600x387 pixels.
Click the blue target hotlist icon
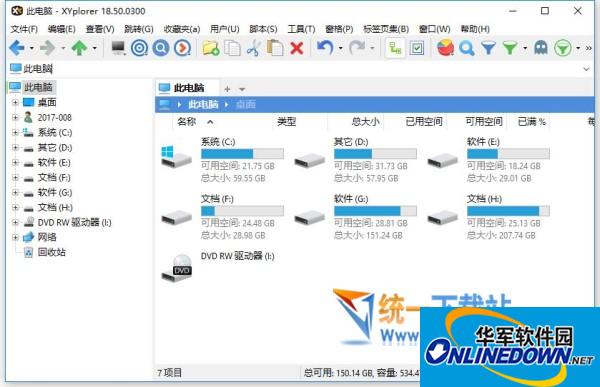[x=139, y=48]
